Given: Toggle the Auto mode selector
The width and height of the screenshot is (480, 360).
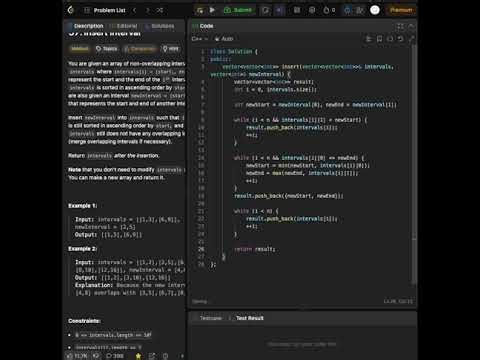Looking at the screenshot, I should pyautogui.click(x=224, y=39).
